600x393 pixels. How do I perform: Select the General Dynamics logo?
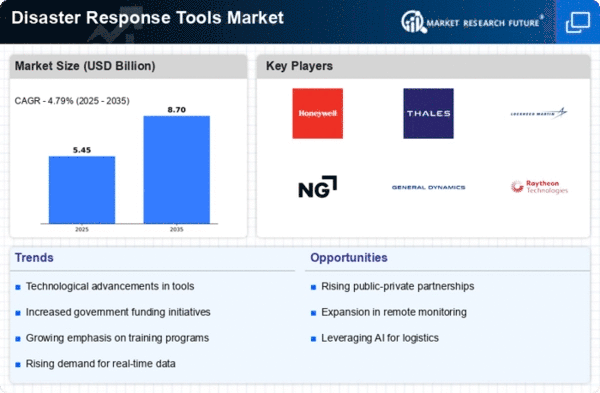pos(428,187)
